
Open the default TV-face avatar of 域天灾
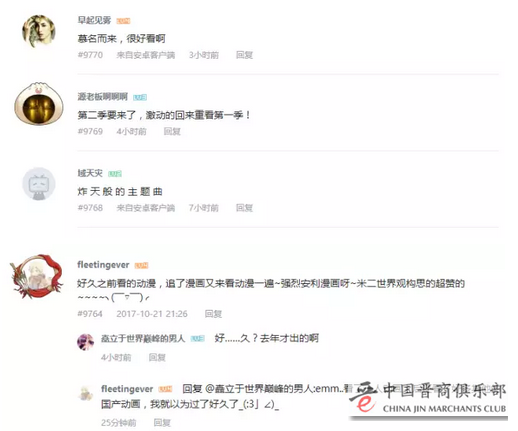pyautogui.click(x=39, y=184)
